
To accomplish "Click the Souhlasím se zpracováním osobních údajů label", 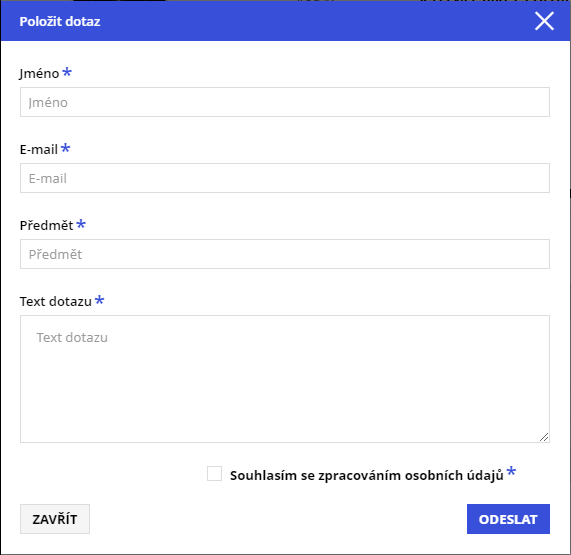I will coord(367,475).
